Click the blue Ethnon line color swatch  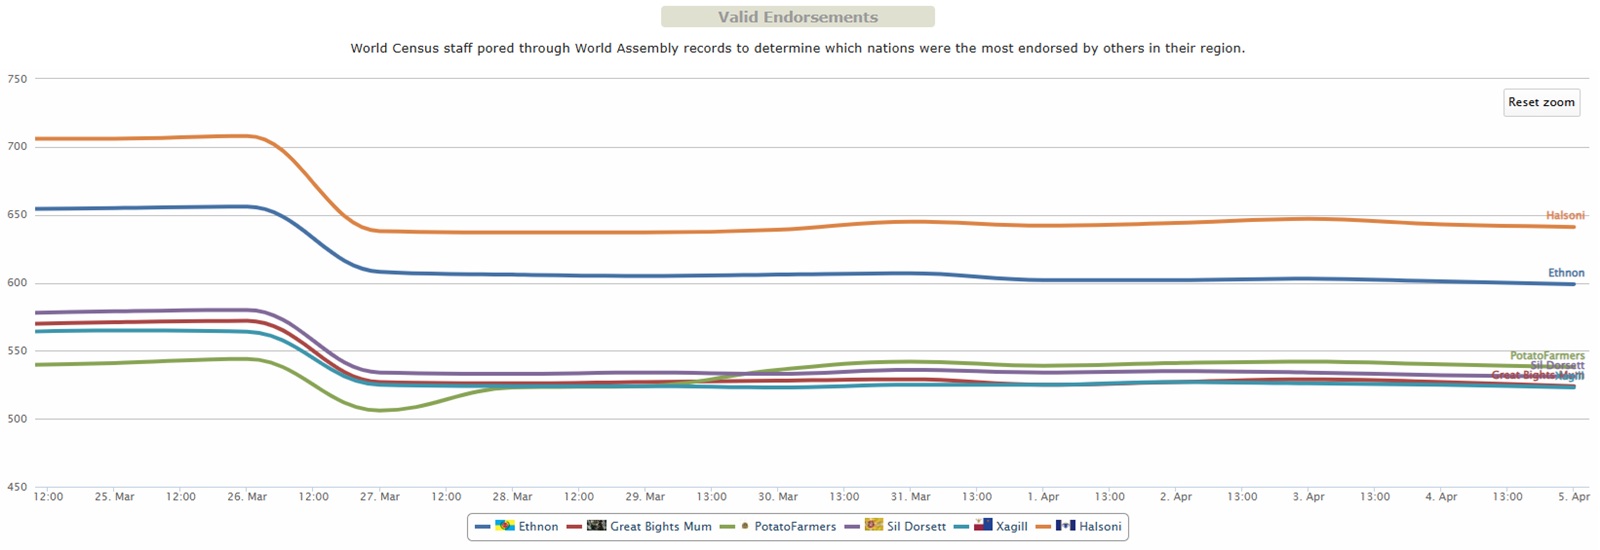coord(482,527)
